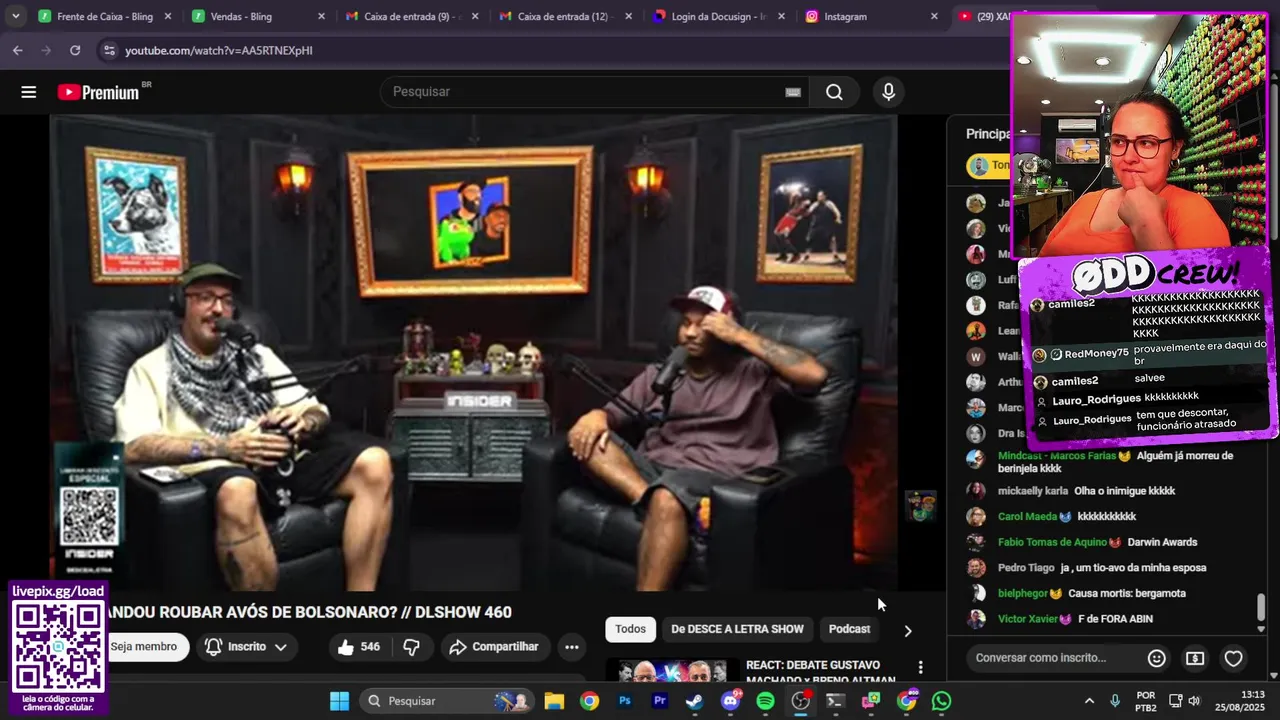This screenshot has width=1280, height=720.
Task: Switch to Instagram tab
Action: point(870,16)
